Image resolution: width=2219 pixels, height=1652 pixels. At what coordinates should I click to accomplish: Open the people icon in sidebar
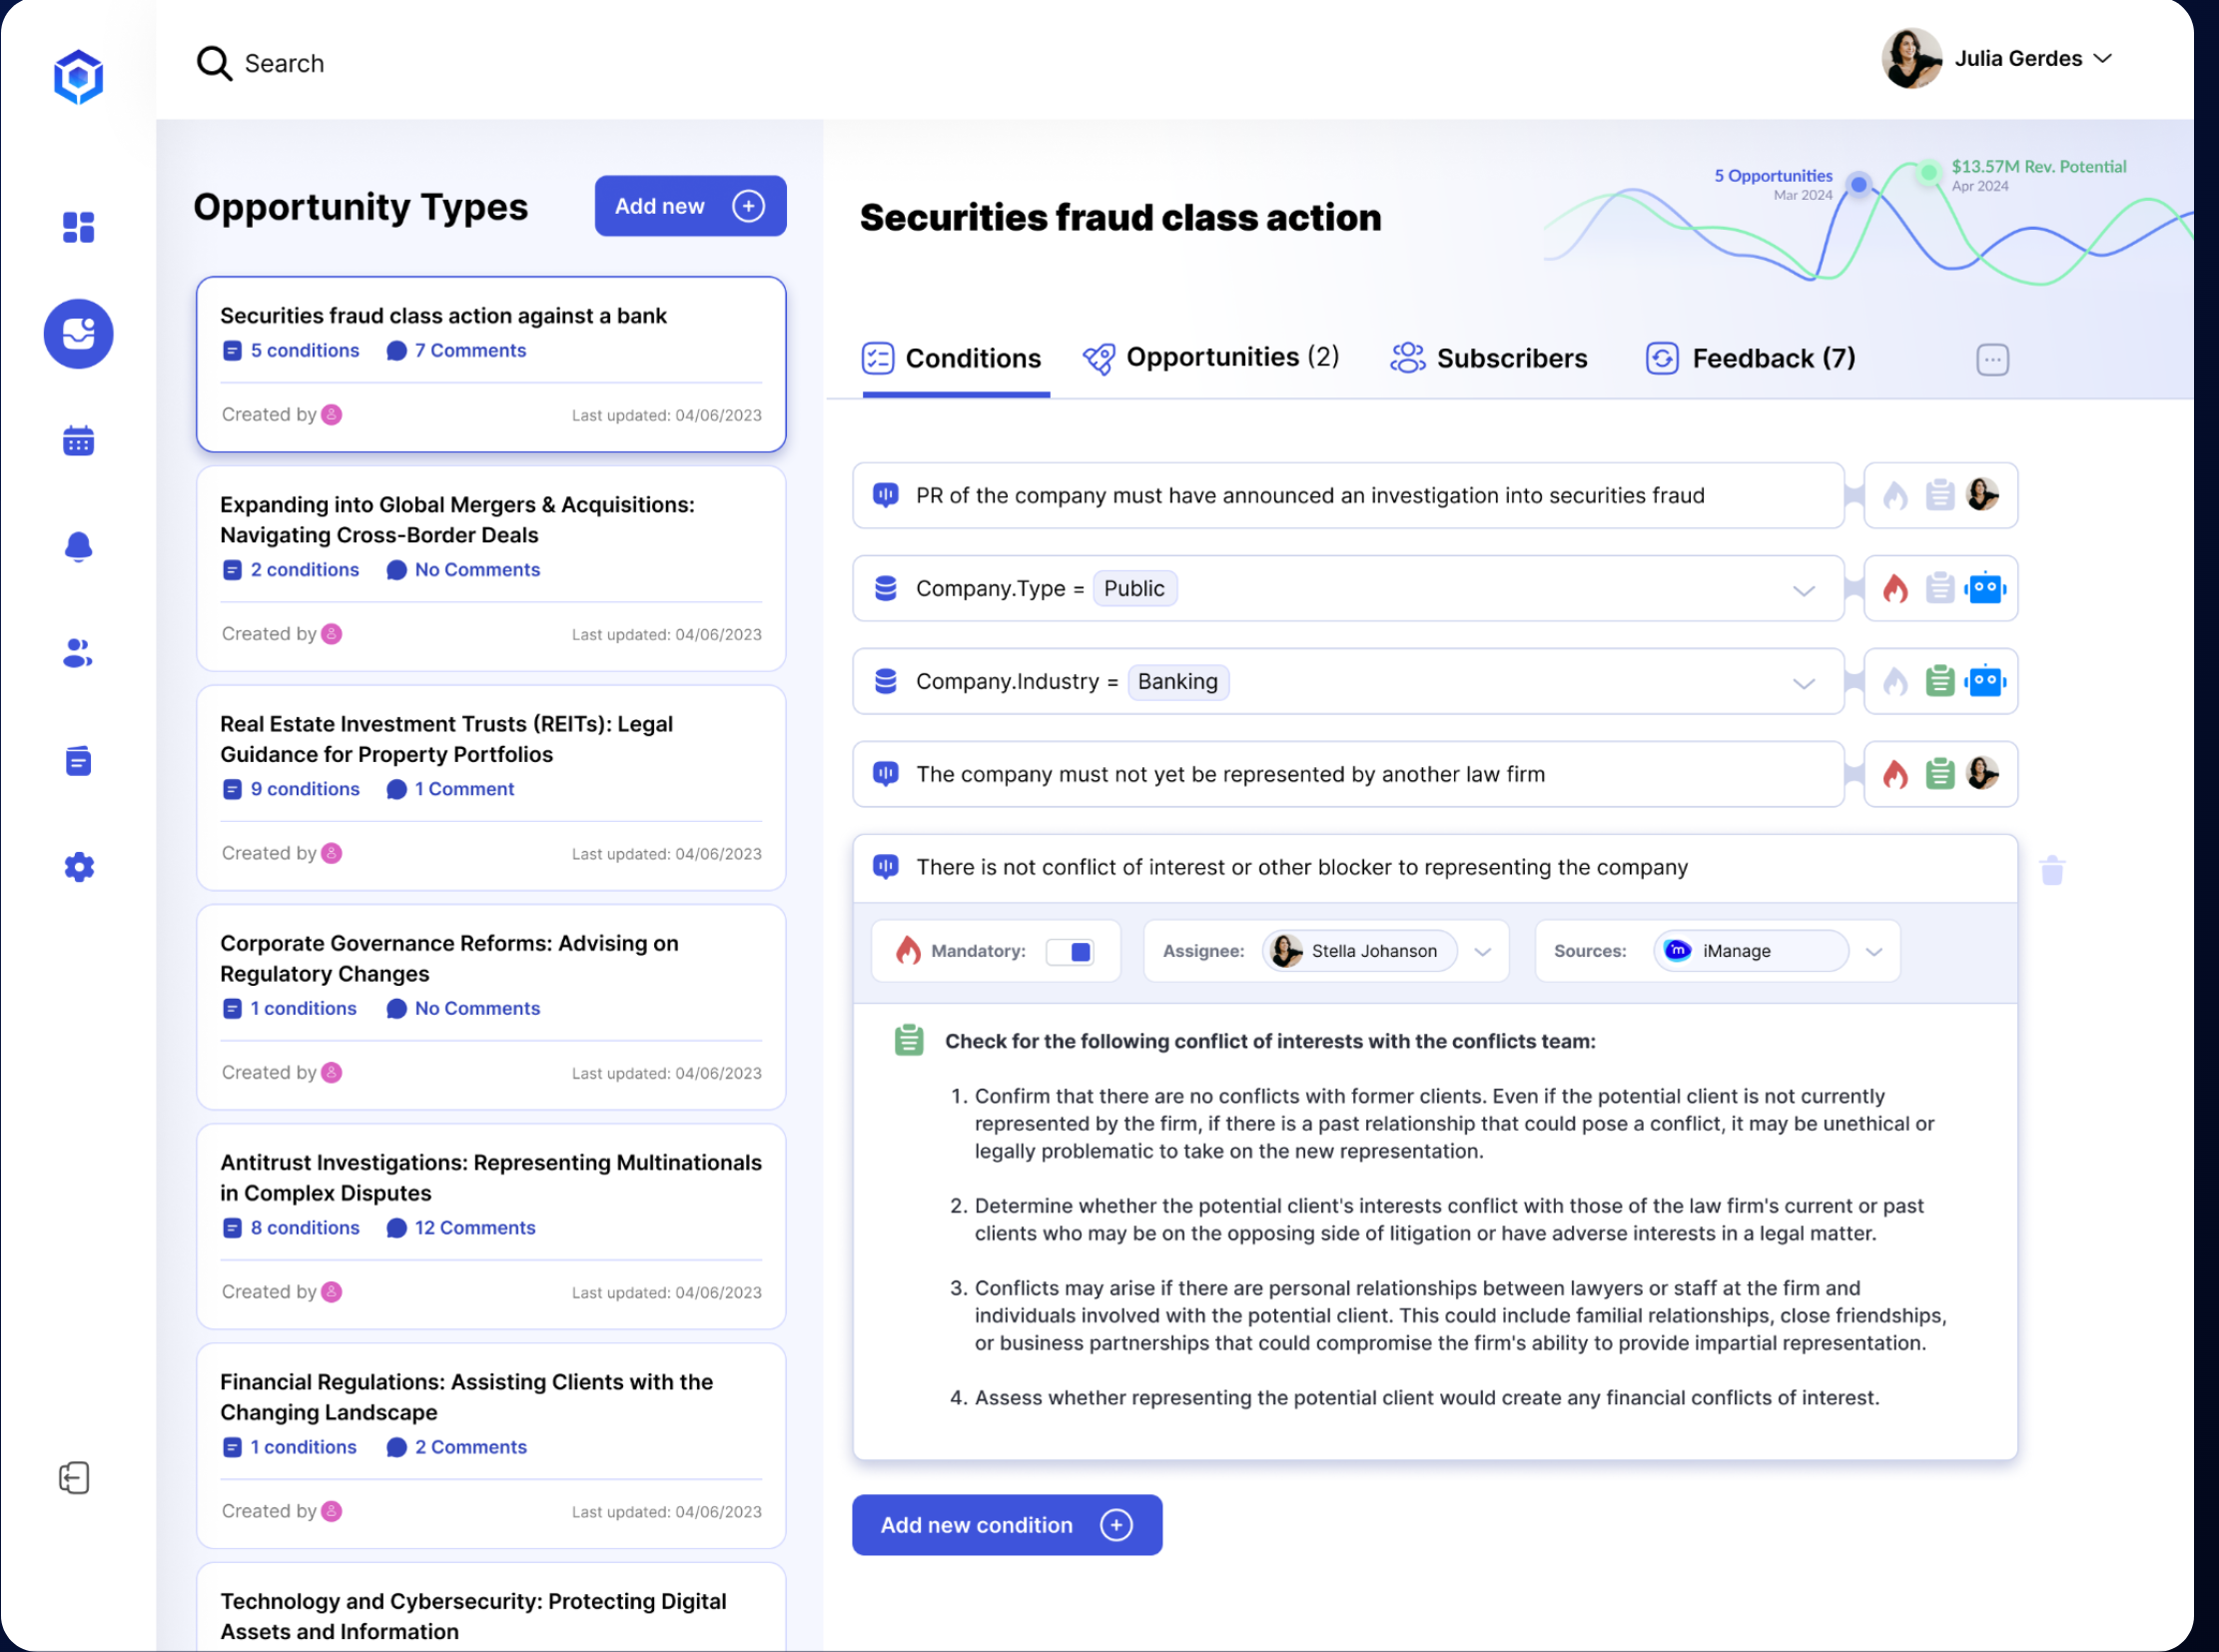coord(78,653)
